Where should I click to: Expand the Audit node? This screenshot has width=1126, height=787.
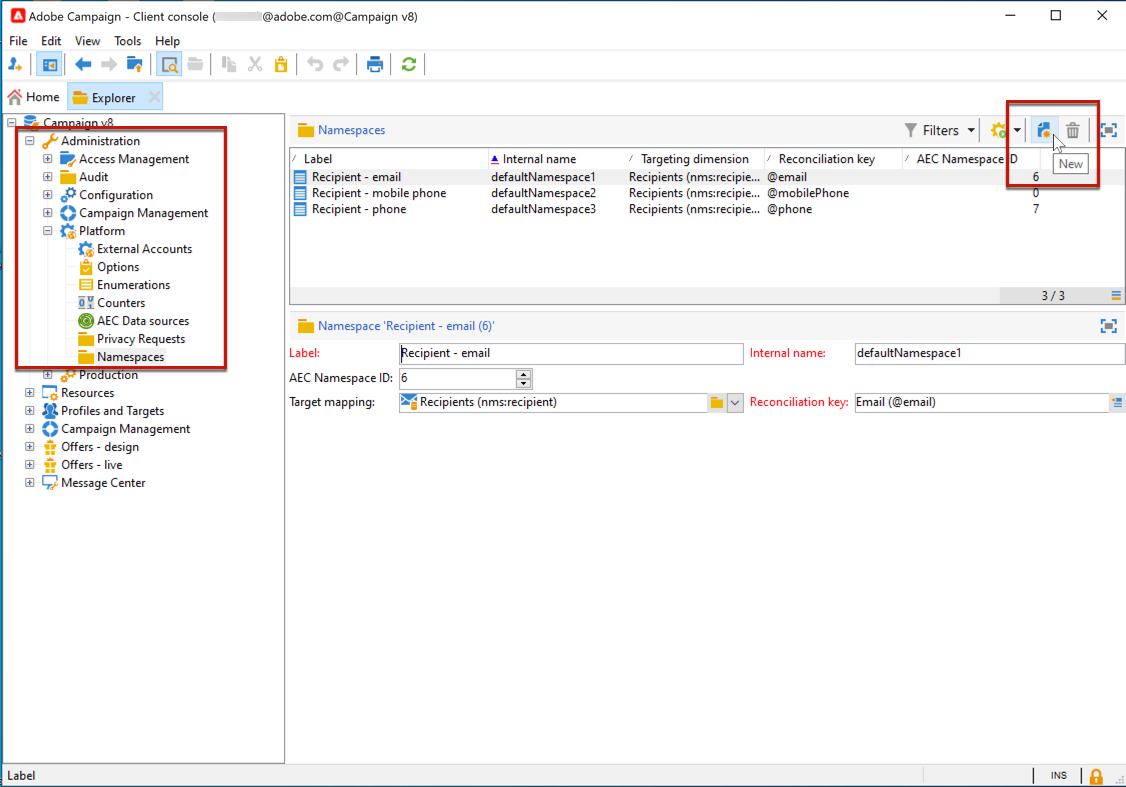point(47,177)
